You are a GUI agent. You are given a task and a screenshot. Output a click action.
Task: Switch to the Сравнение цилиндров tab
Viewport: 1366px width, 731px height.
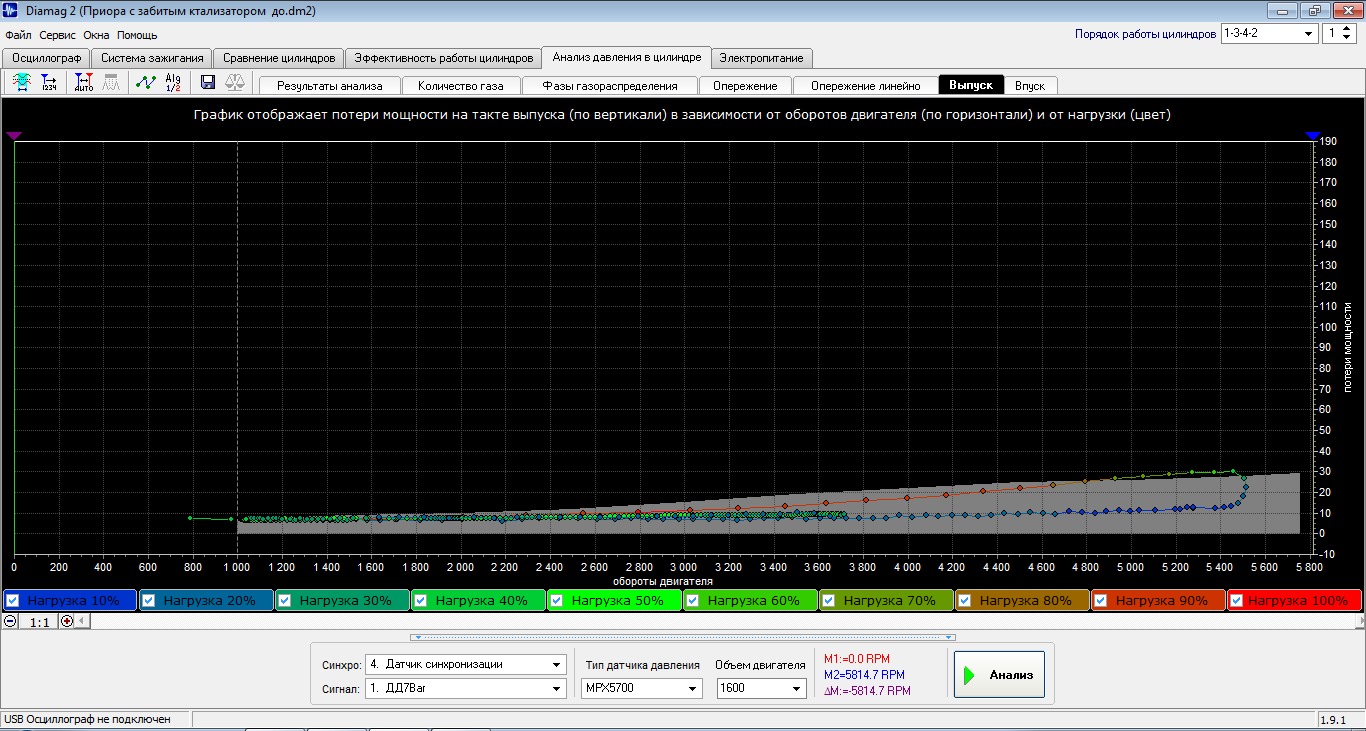279,58
